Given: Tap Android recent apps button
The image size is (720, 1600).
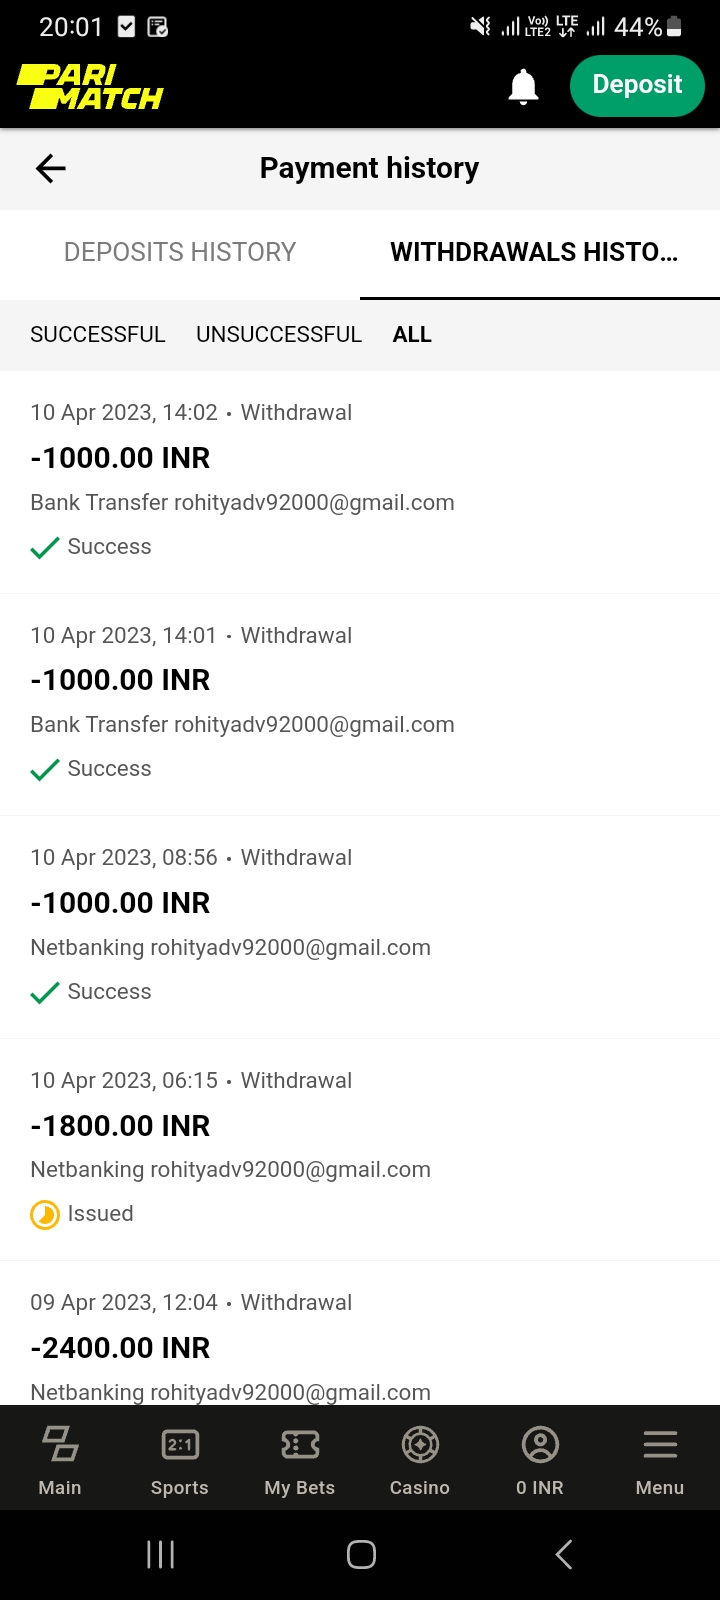Looking at the screenshot, I should (x=161, y=1554).
